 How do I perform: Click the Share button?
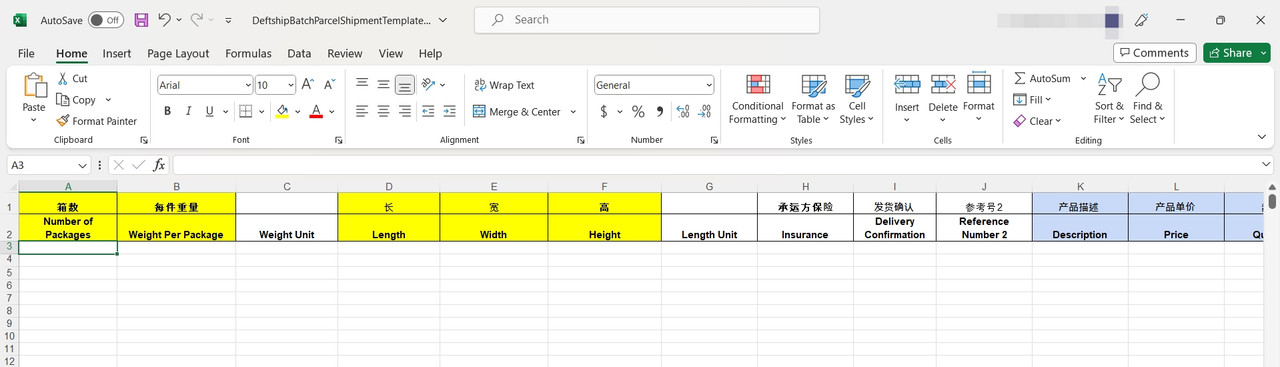pyautogui.click(x=1237, y=53)
